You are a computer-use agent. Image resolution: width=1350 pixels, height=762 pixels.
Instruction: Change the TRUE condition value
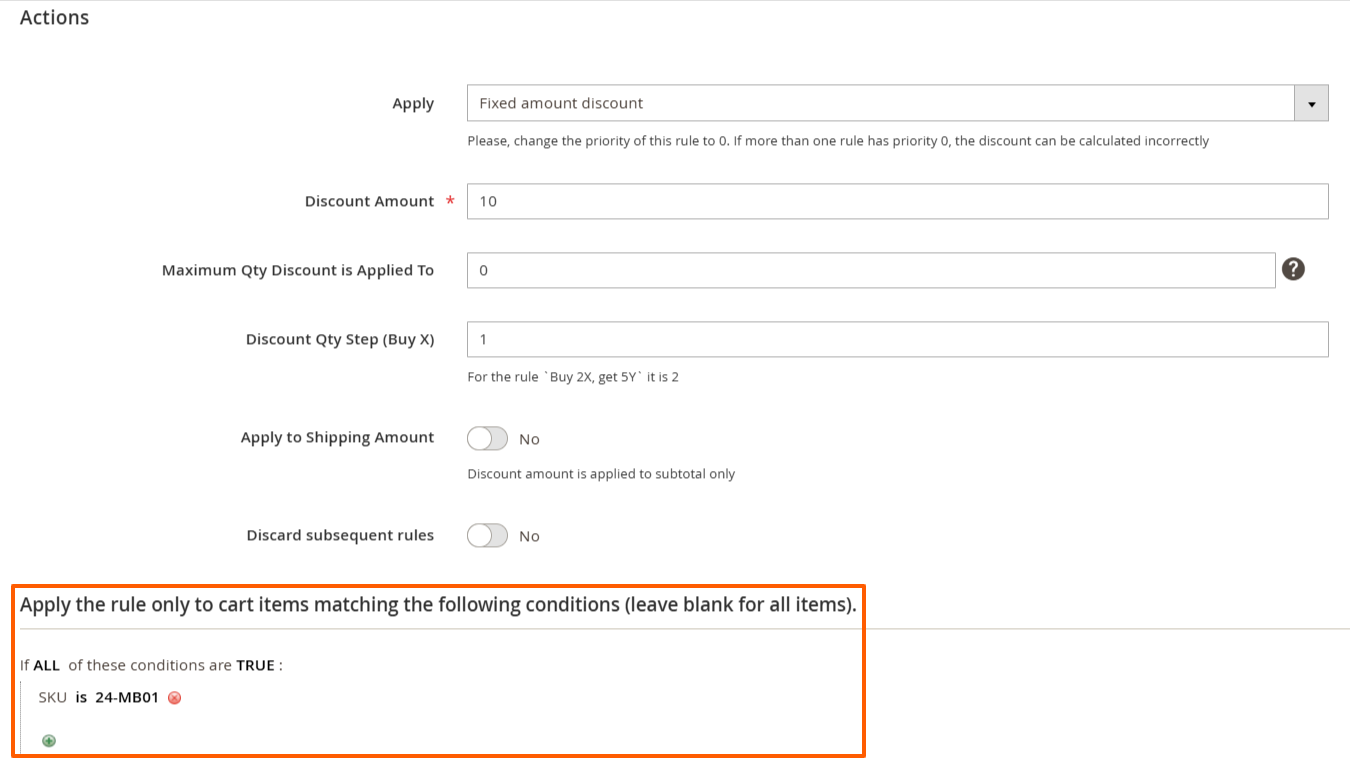tap(255, 665)
